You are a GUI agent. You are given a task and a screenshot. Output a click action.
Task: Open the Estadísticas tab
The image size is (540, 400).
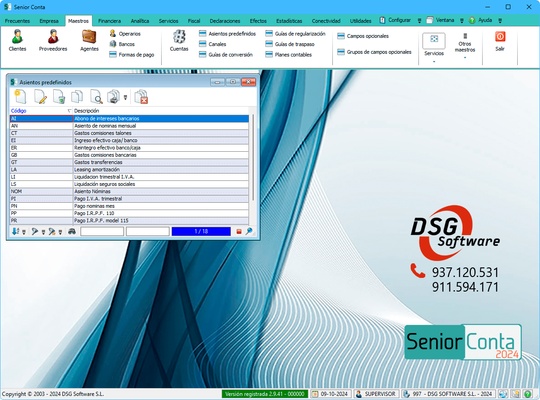click(289, 21)
